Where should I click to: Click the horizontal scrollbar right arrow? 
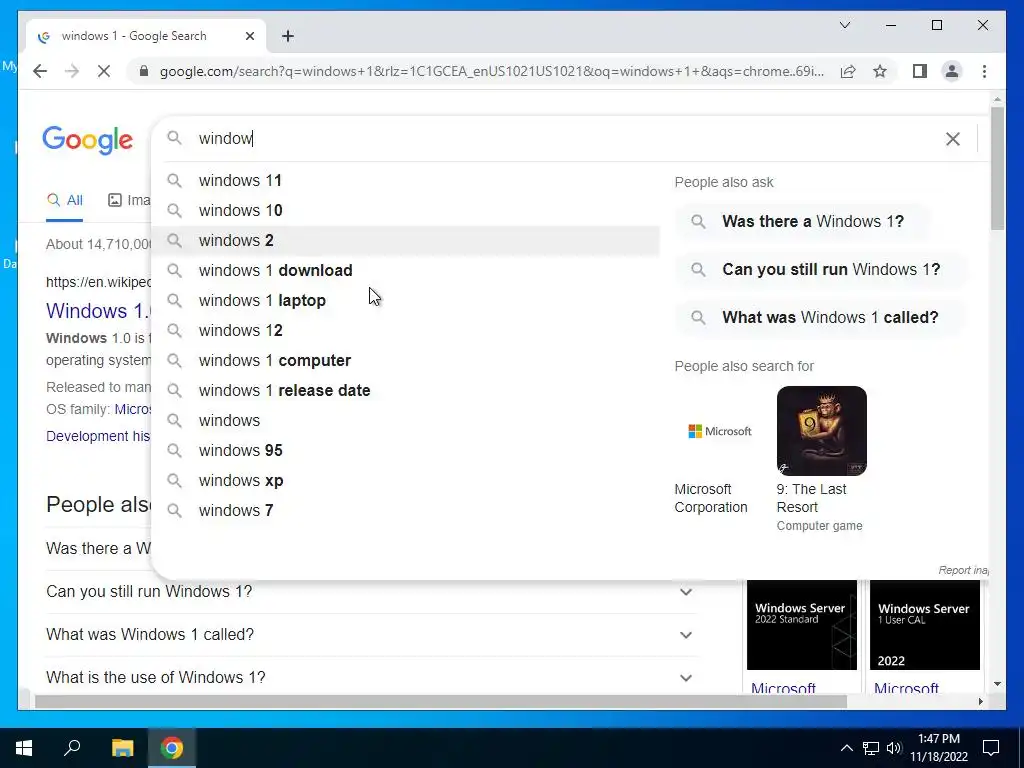[x=980, y=702]
